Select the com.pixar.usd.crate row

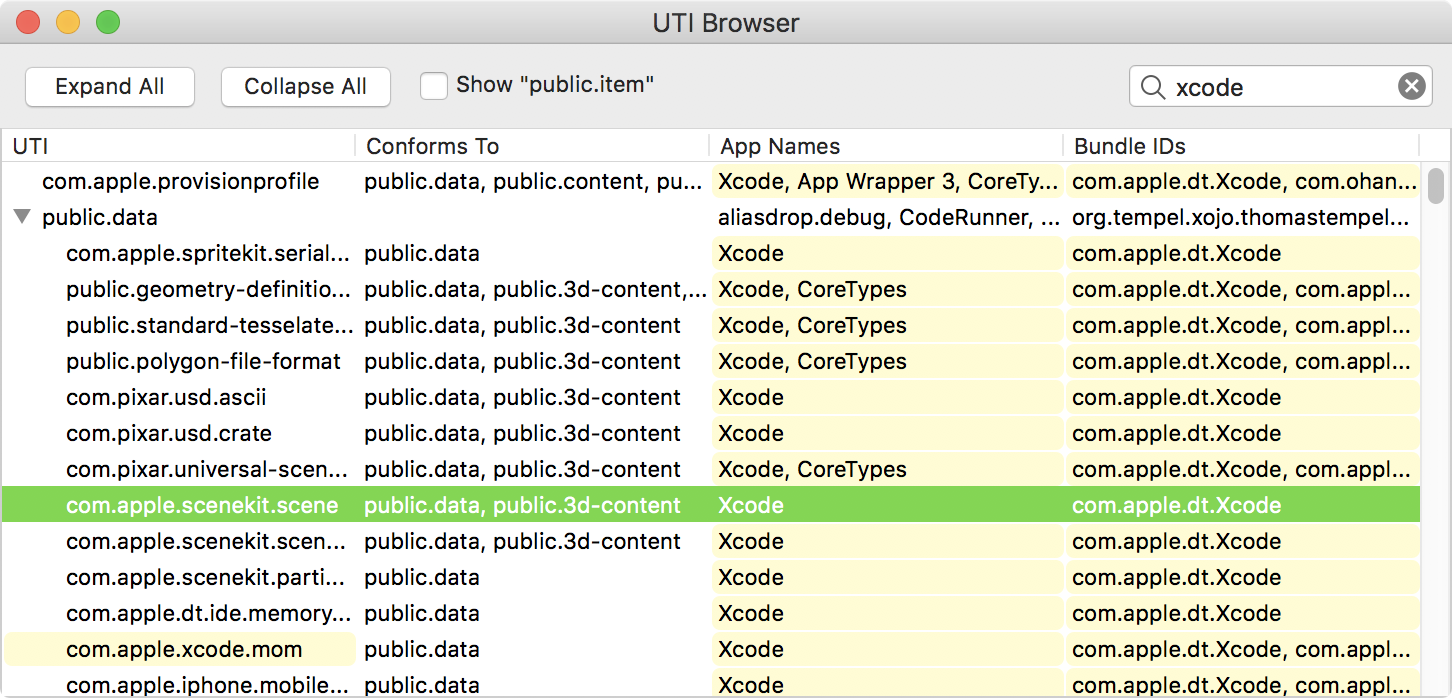click(x=711, y=433)
